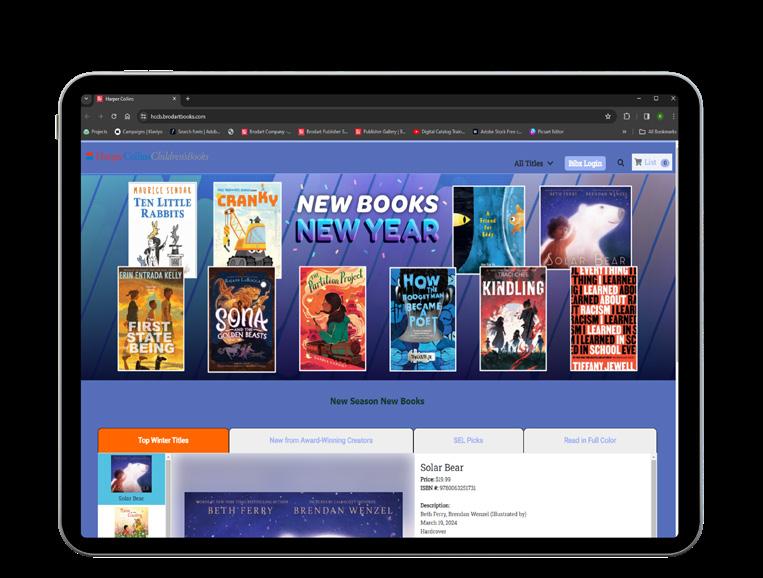763x578 pixels.
Task: Open the green profile avatar
Action: pyautogui.click(x=660, y=117)
